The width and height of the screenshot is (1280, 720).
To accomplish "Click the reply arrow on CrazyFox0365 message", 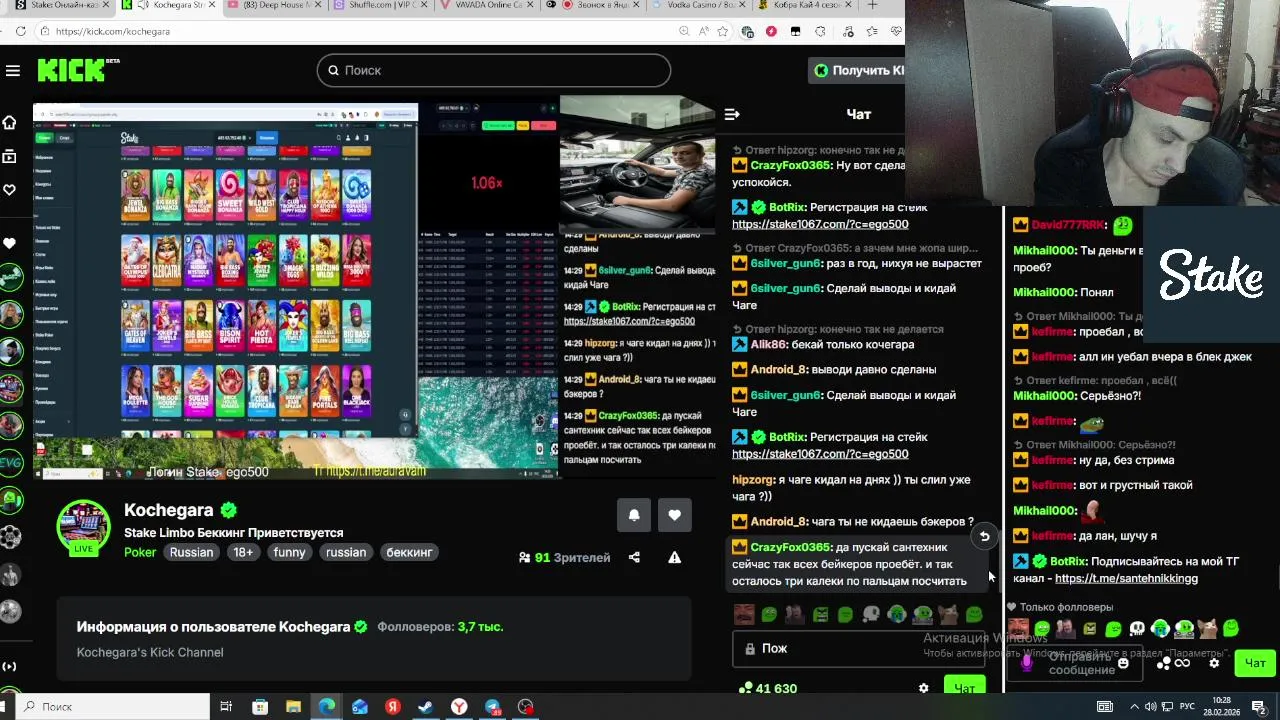I will 984,536.
